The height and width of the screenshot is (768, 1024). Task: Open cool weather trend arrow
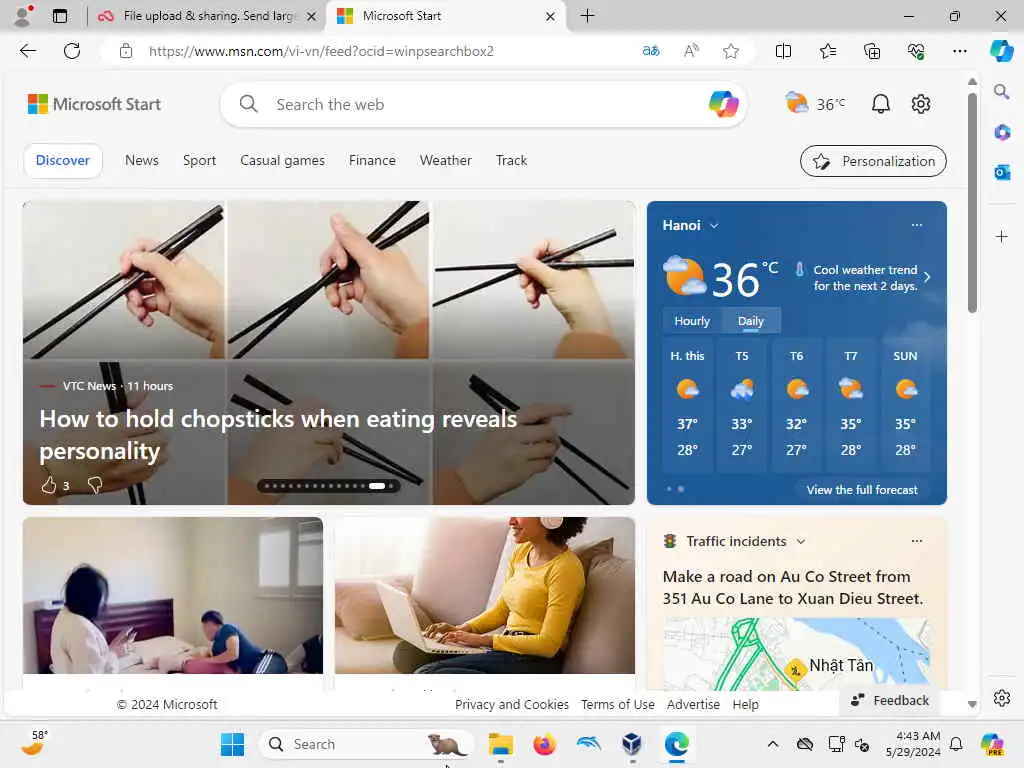tap(926, 277)
